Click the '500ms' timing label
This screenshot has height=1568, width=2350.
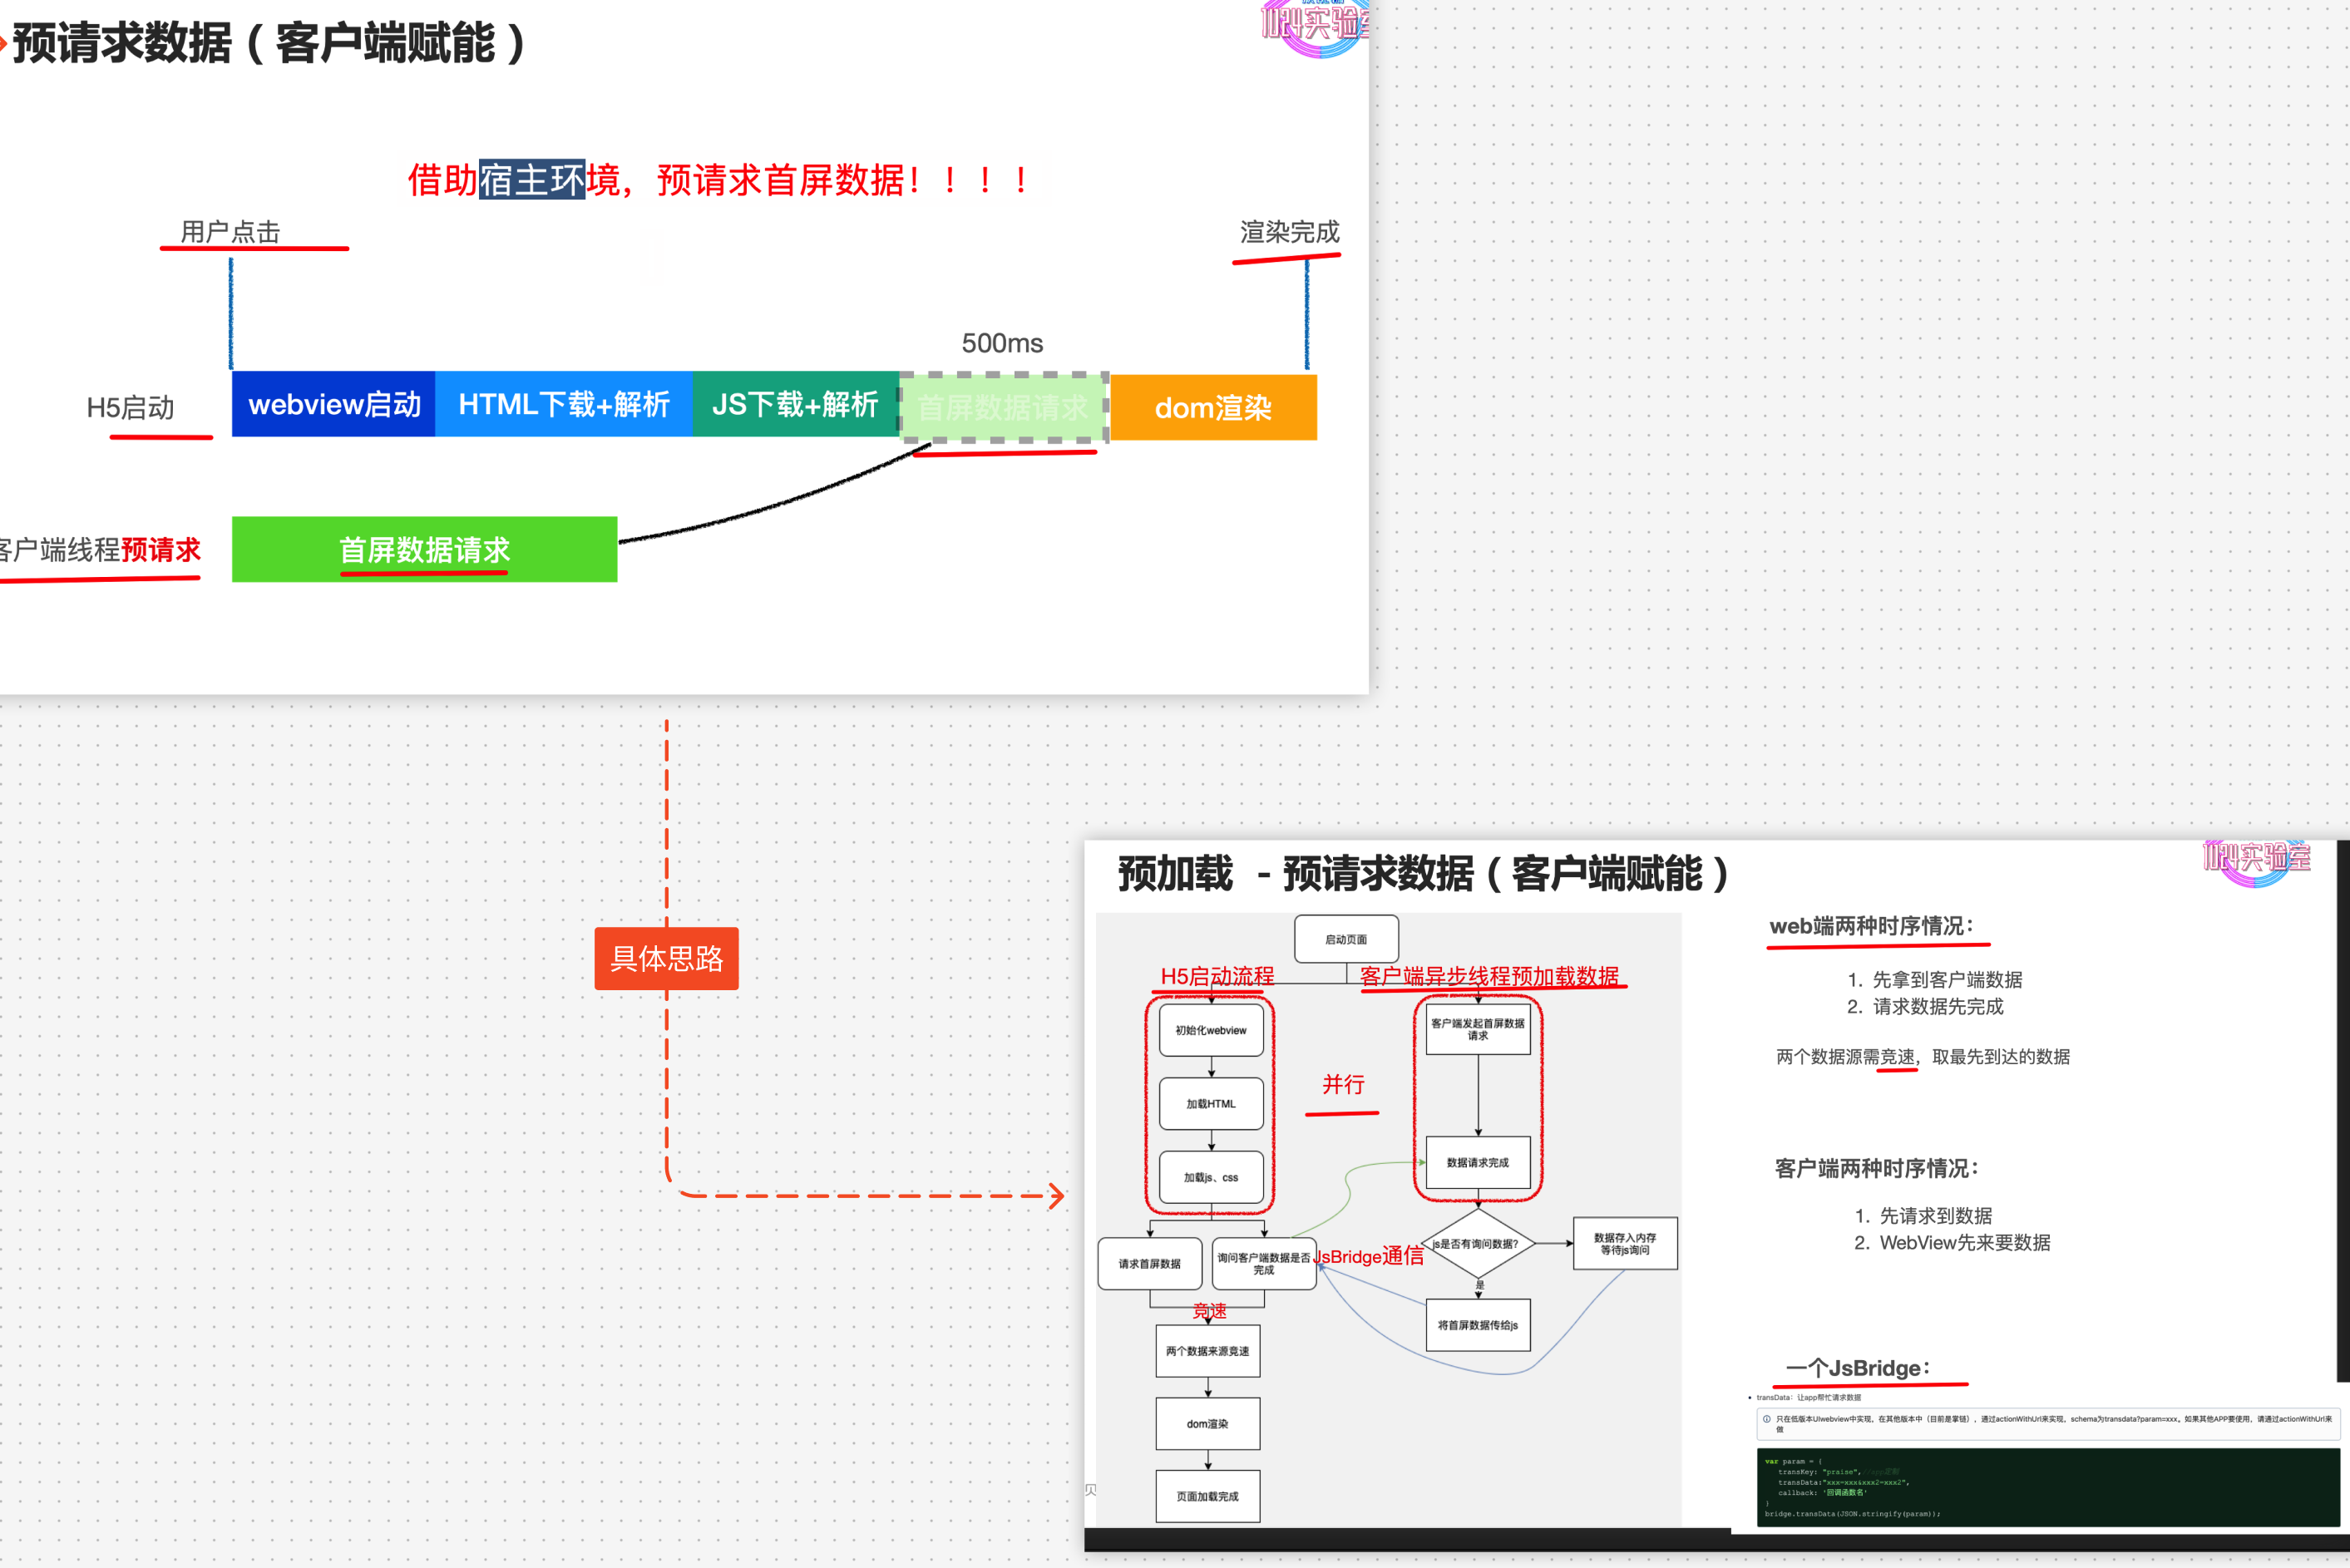[x=1002, y=343]
